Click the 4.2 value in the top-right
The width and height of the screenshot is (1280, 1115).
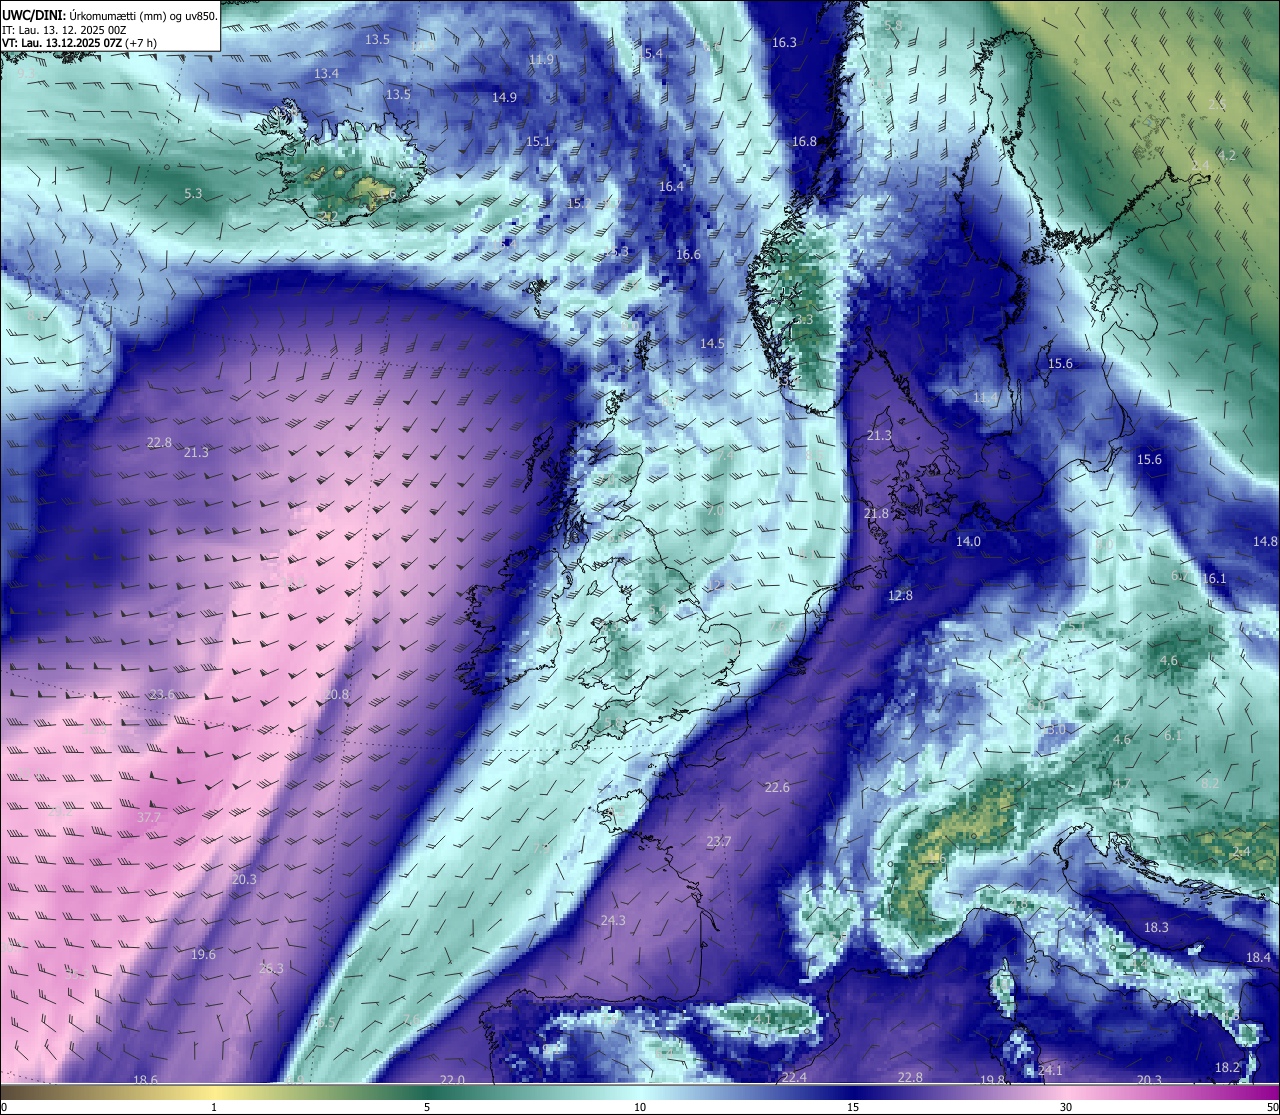[x=1228, y=156]
